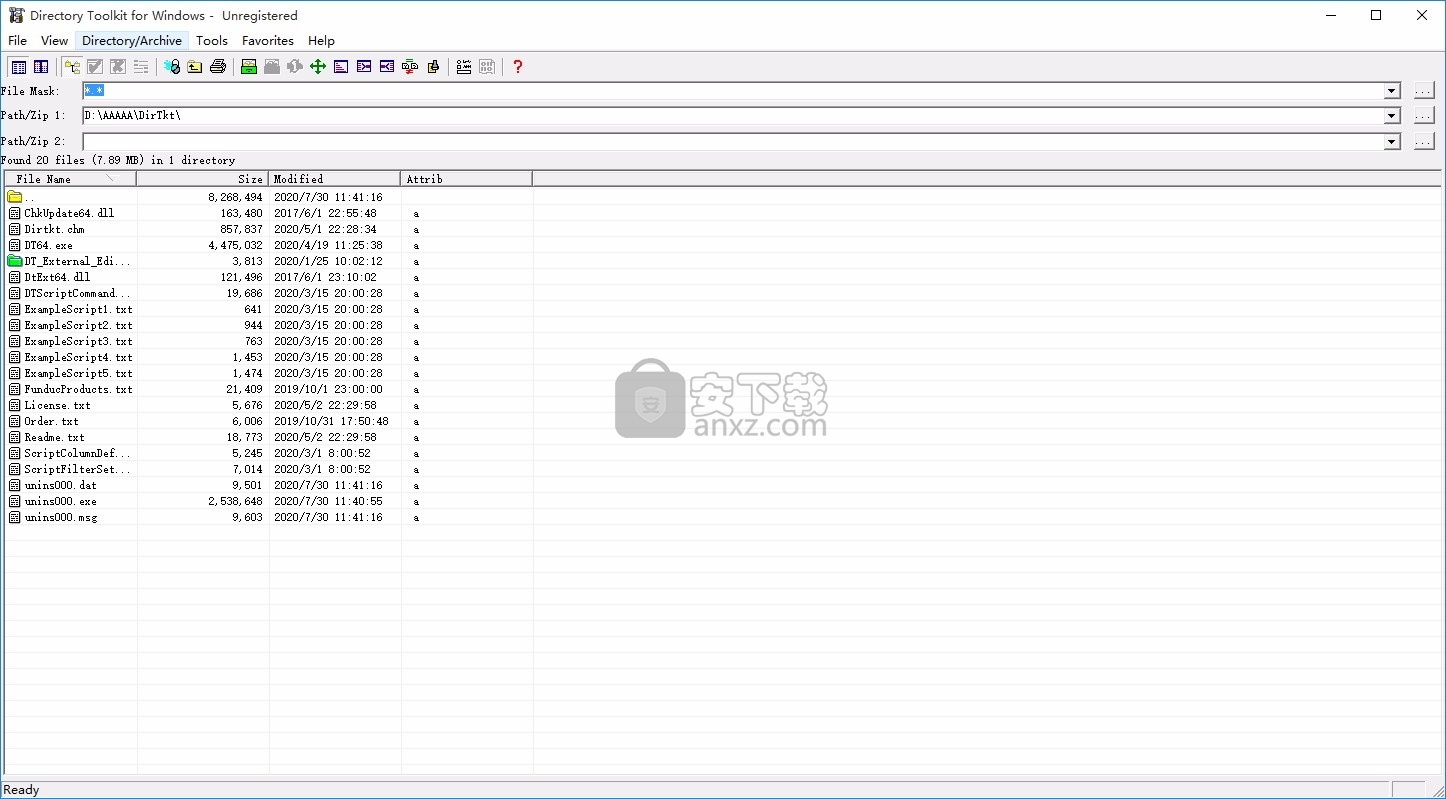Expand the Path/Zip 2 dropdown arrow
Image resolution: width=1446 pixels, height=799 pixels.
click(x=1392, y=142)
